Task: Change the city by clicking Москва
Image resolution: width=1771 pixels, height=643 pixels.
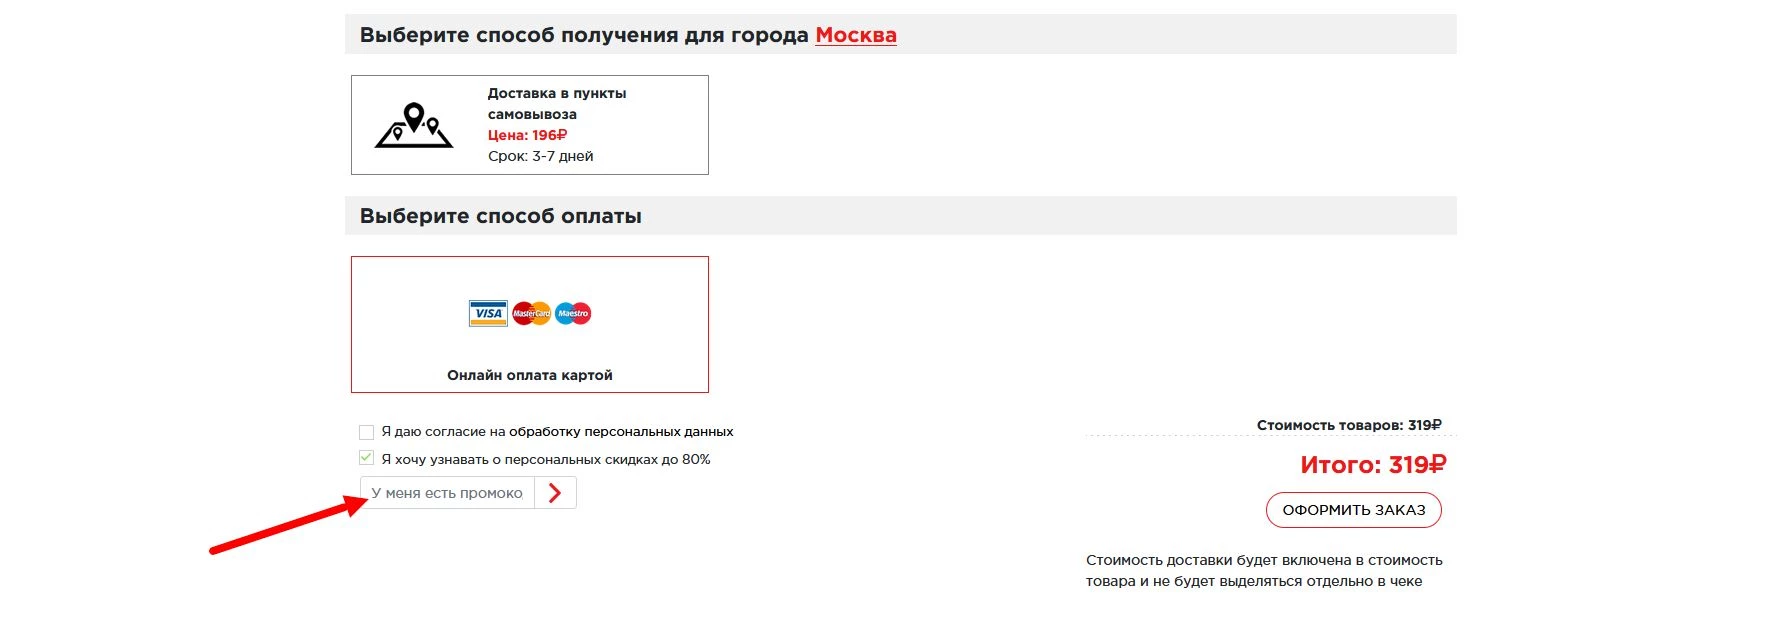Action: 855,35
